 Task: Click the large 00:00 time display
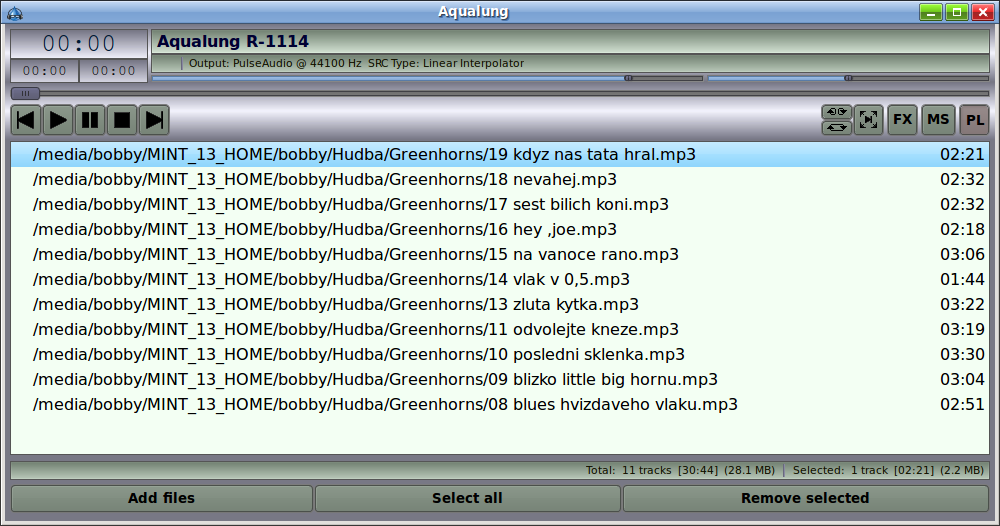coord(79,44)
